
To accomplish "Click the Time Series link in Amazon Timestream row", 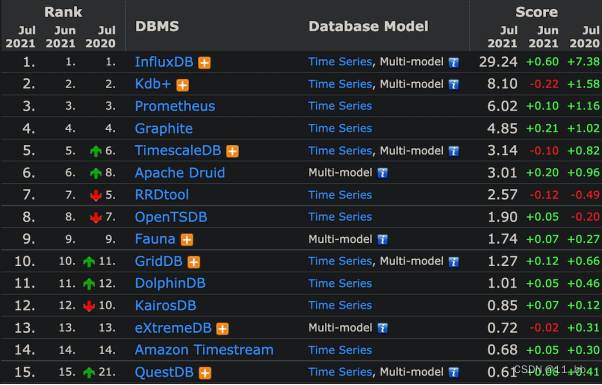I will coord(340,350).
